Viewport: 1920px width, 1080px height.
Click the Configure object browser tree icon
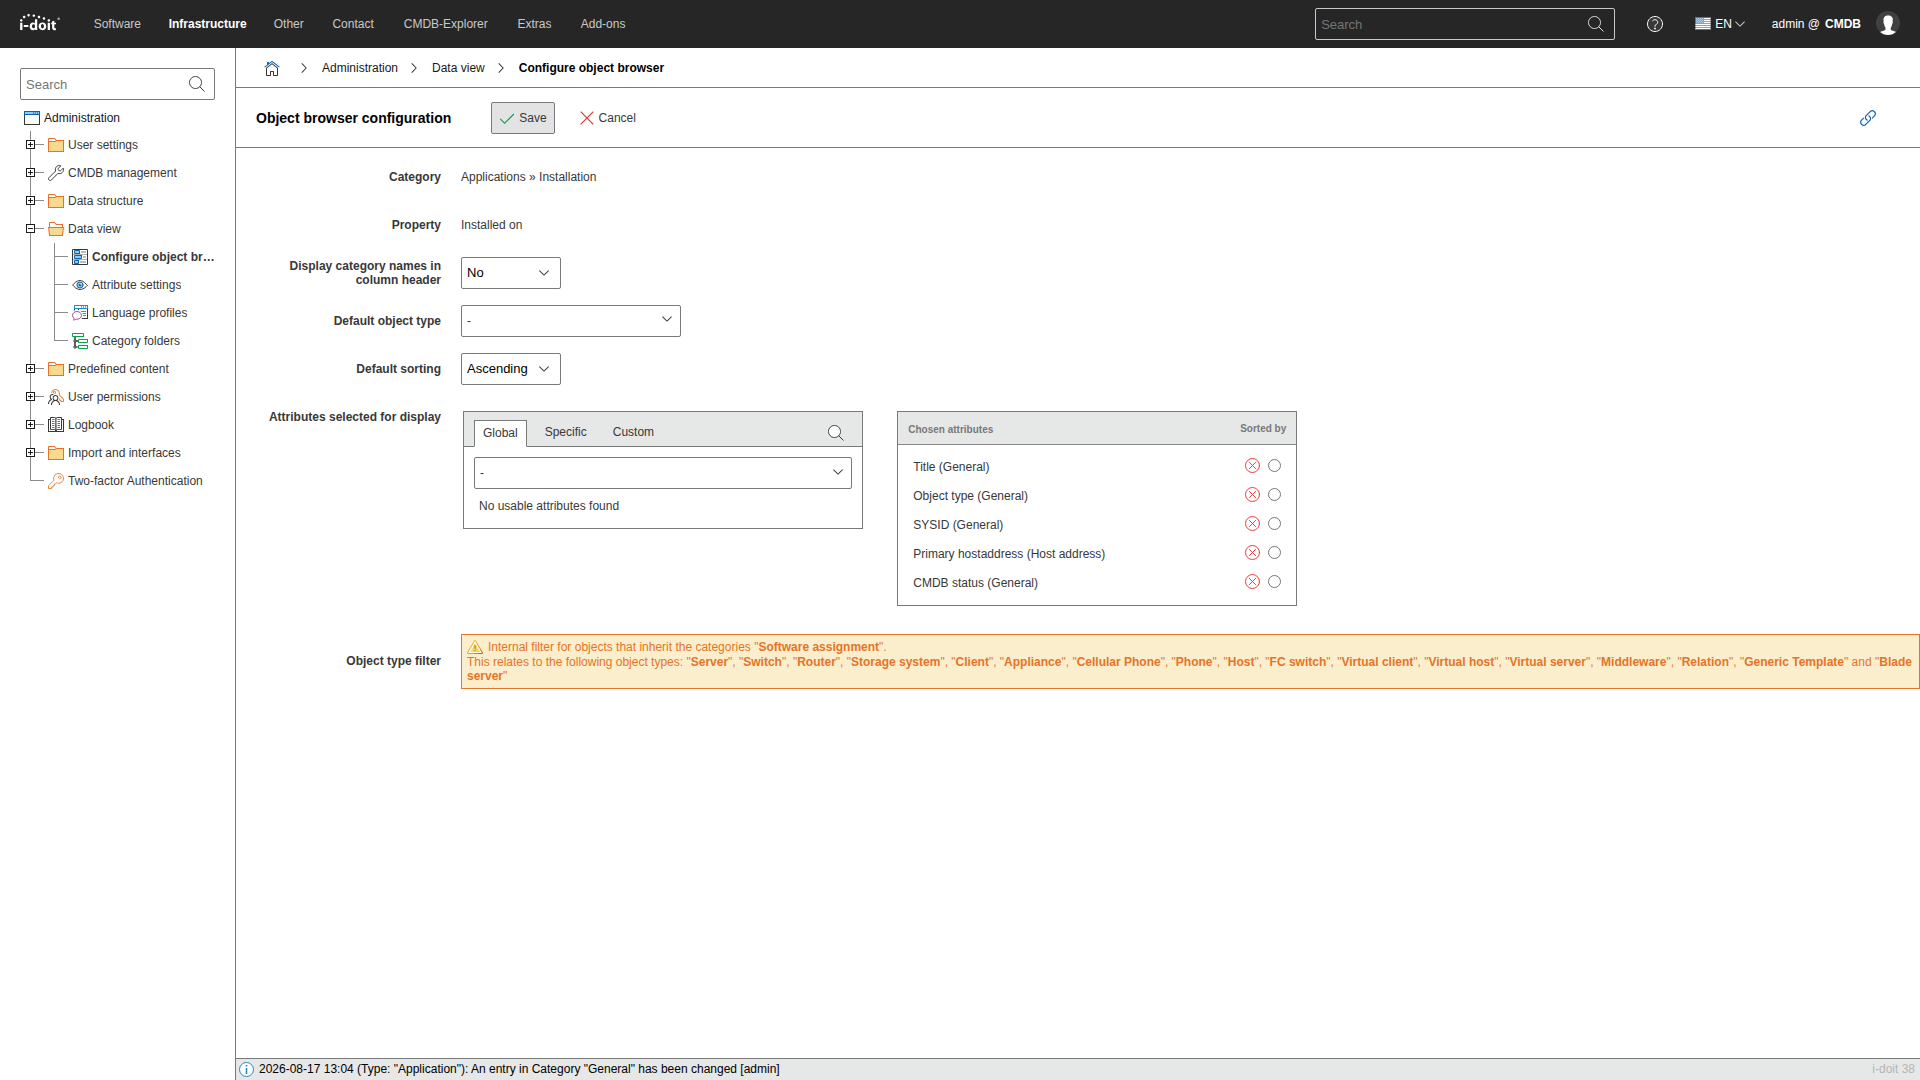(80, 257)
